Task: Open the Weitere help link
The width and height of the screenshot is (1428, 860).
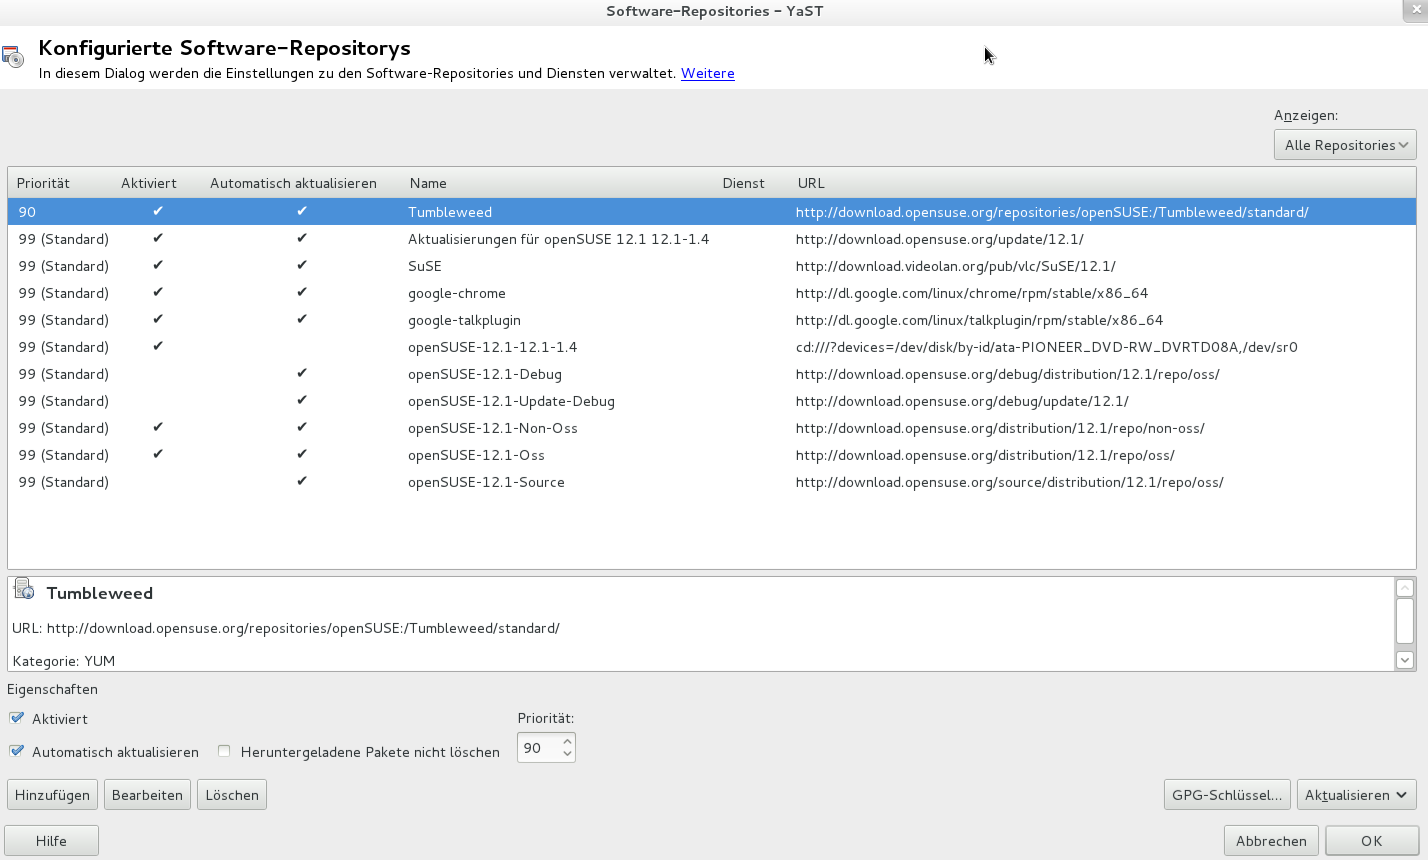Action: (708, 73)
